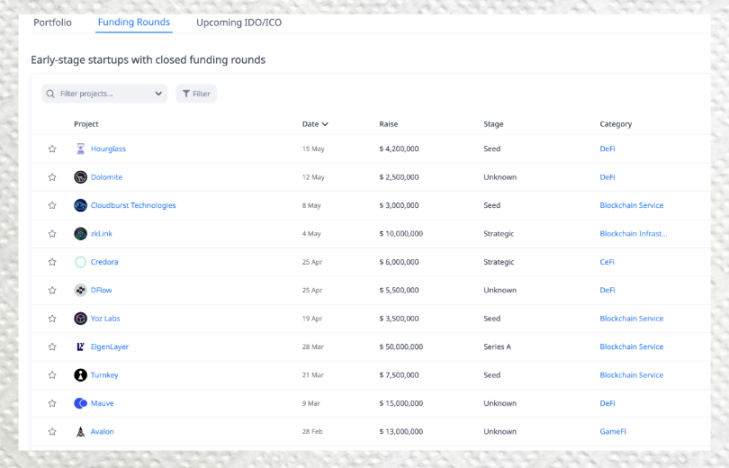Click the EigenLayer project logo

pyautogui.click(x=80, y=347)
